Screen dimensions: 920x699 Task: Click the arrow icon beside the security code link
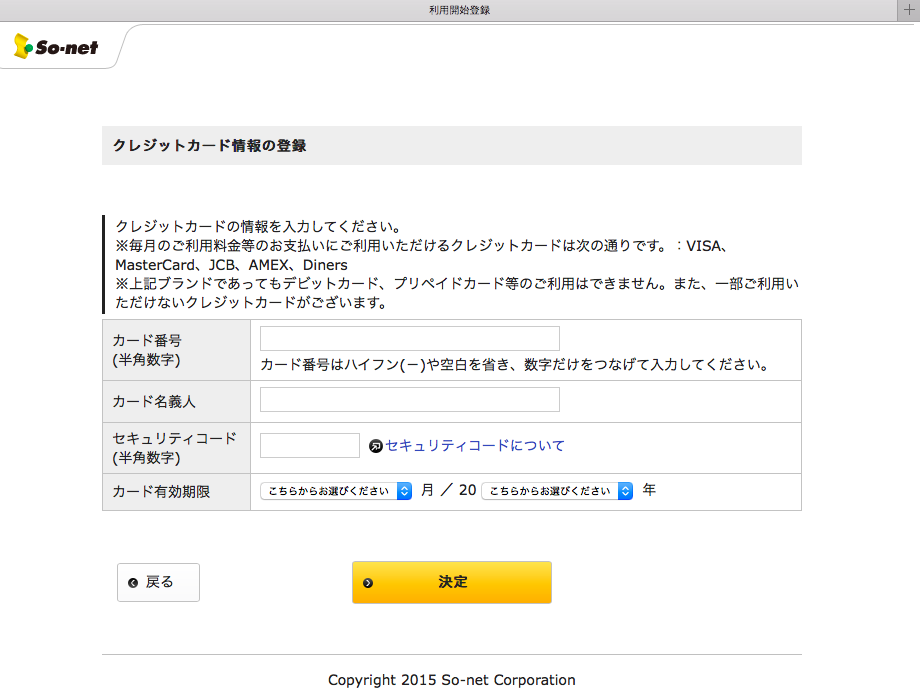[376, 447]
